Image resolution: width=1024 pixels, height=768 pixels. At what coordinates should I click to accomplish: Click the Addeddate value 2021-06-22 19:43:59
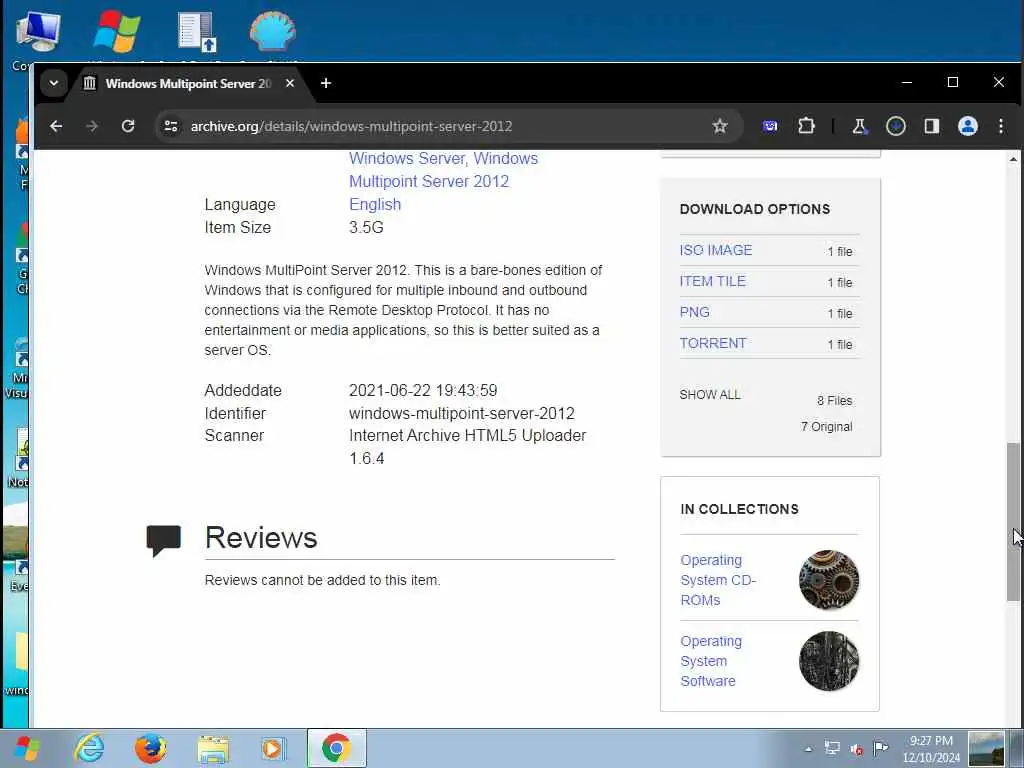point(423,391)
